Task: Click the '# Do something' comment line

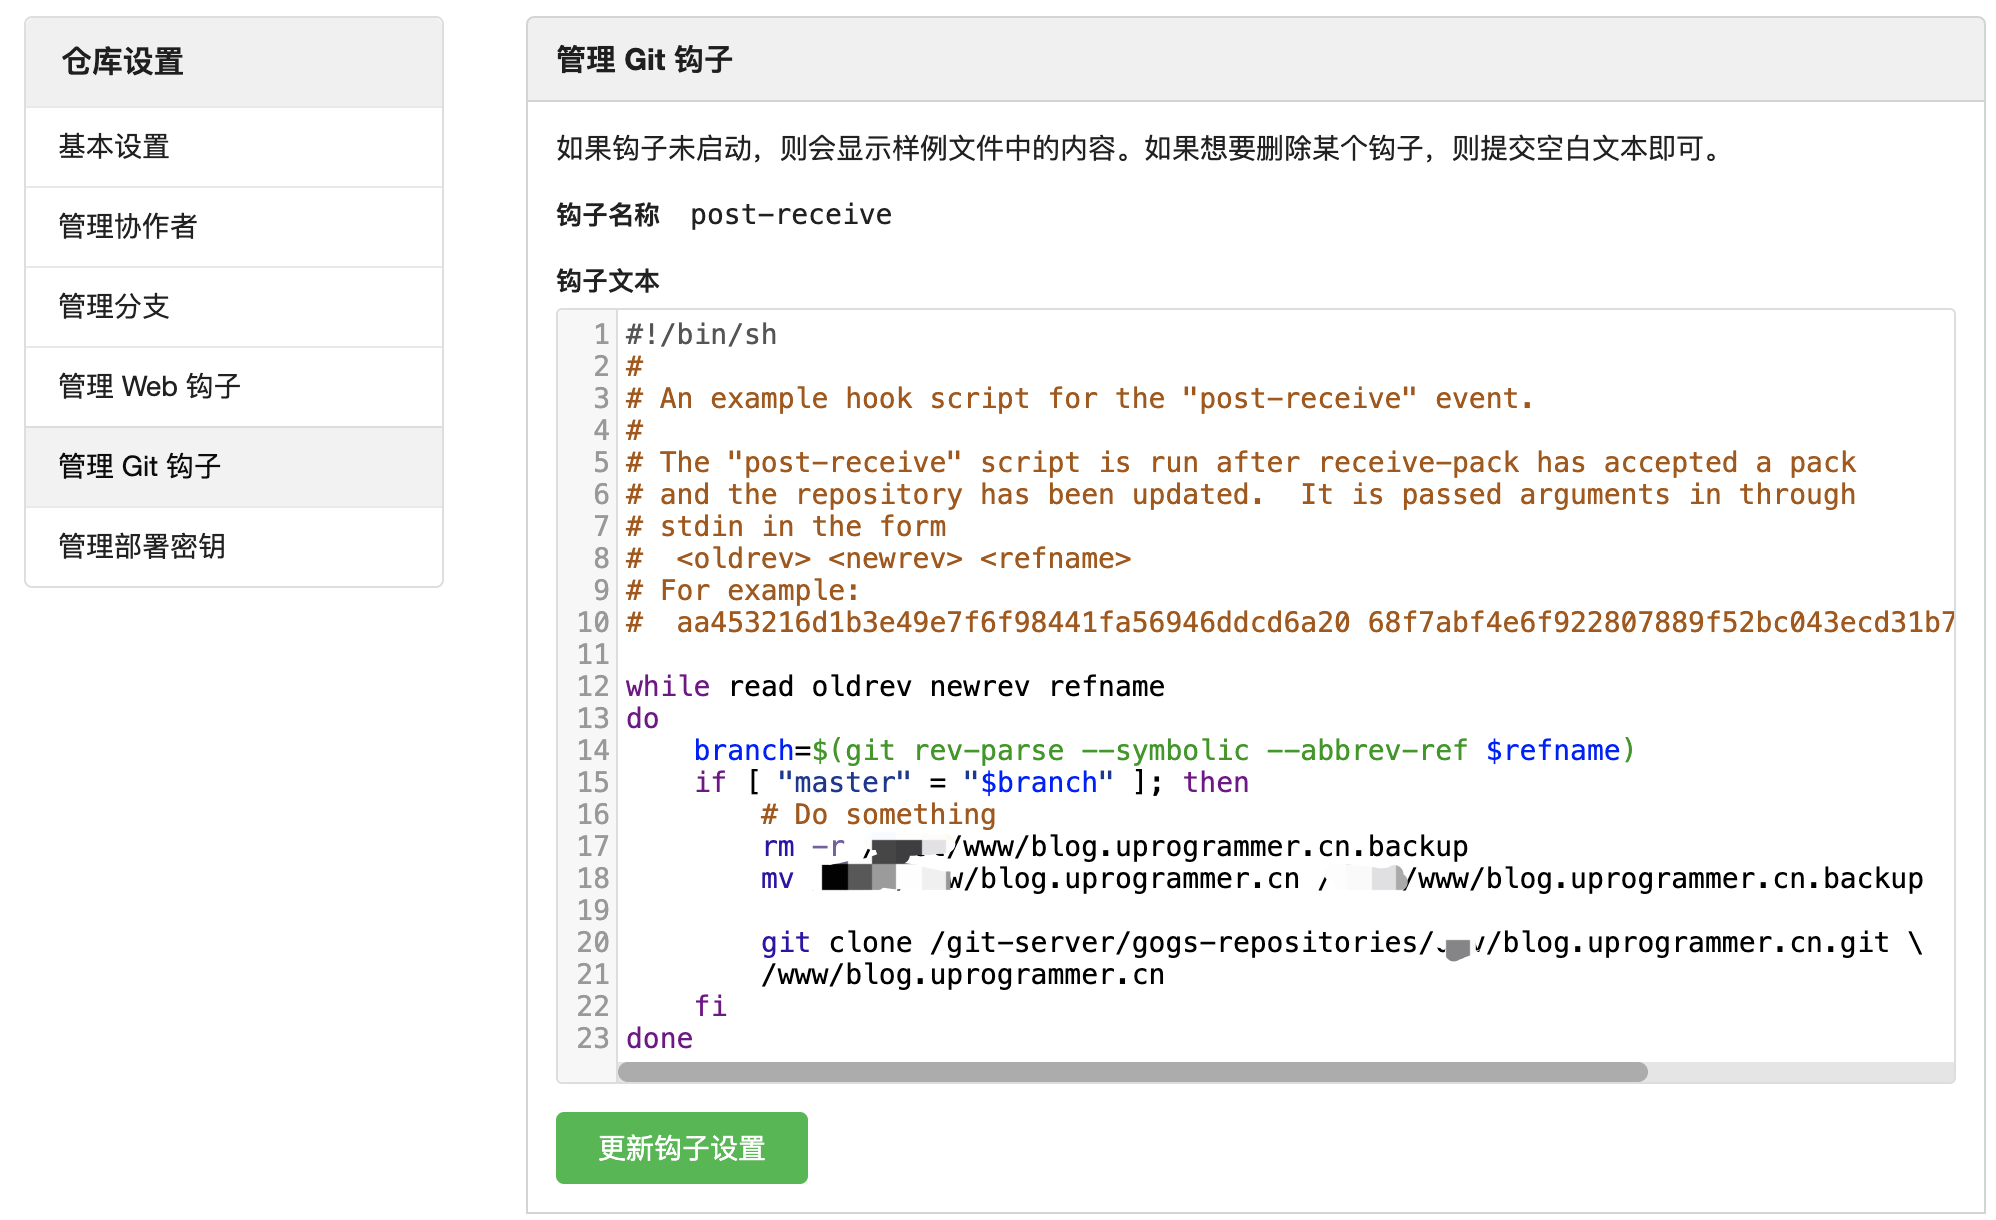Action: click(878, 815)
